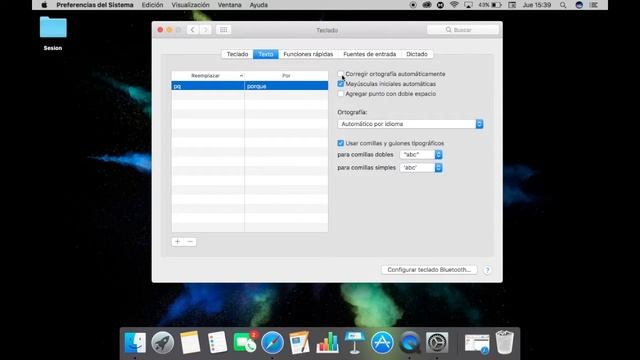Click the input source flag icon
Image resolution: width=640 pixels, height=360 pixels.
click(512, 5)
